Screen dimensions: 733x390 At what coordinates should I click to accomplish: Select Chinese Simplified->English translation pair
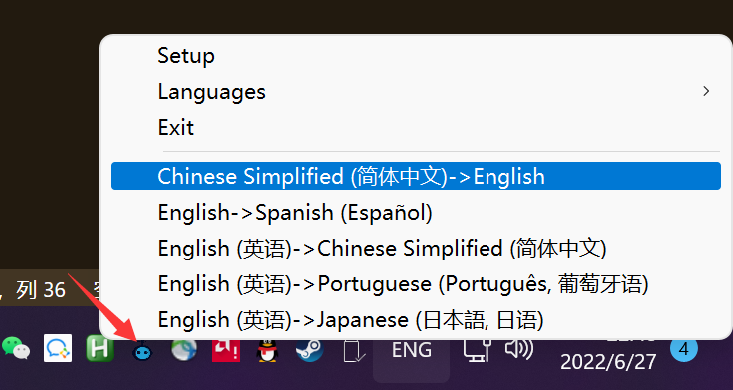click(x=416, y=176)
